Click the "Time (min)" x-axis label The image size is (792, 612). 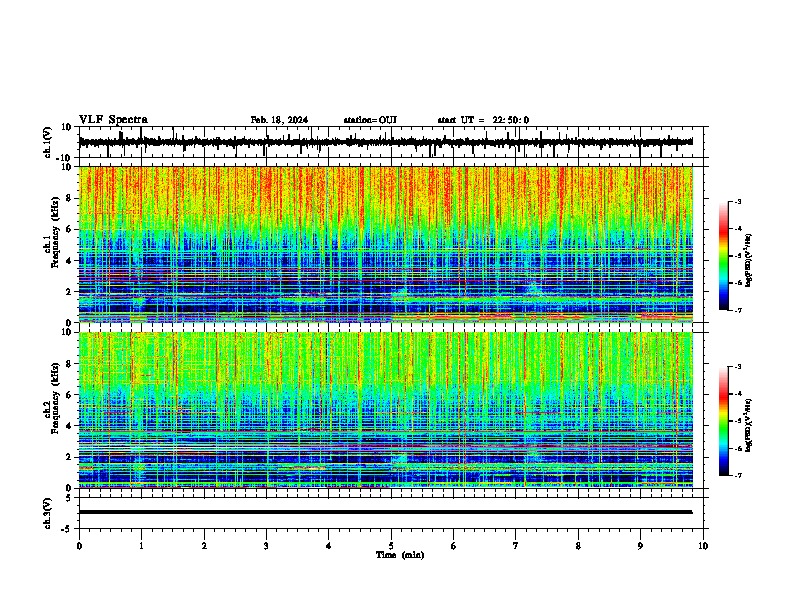(400, 555)
